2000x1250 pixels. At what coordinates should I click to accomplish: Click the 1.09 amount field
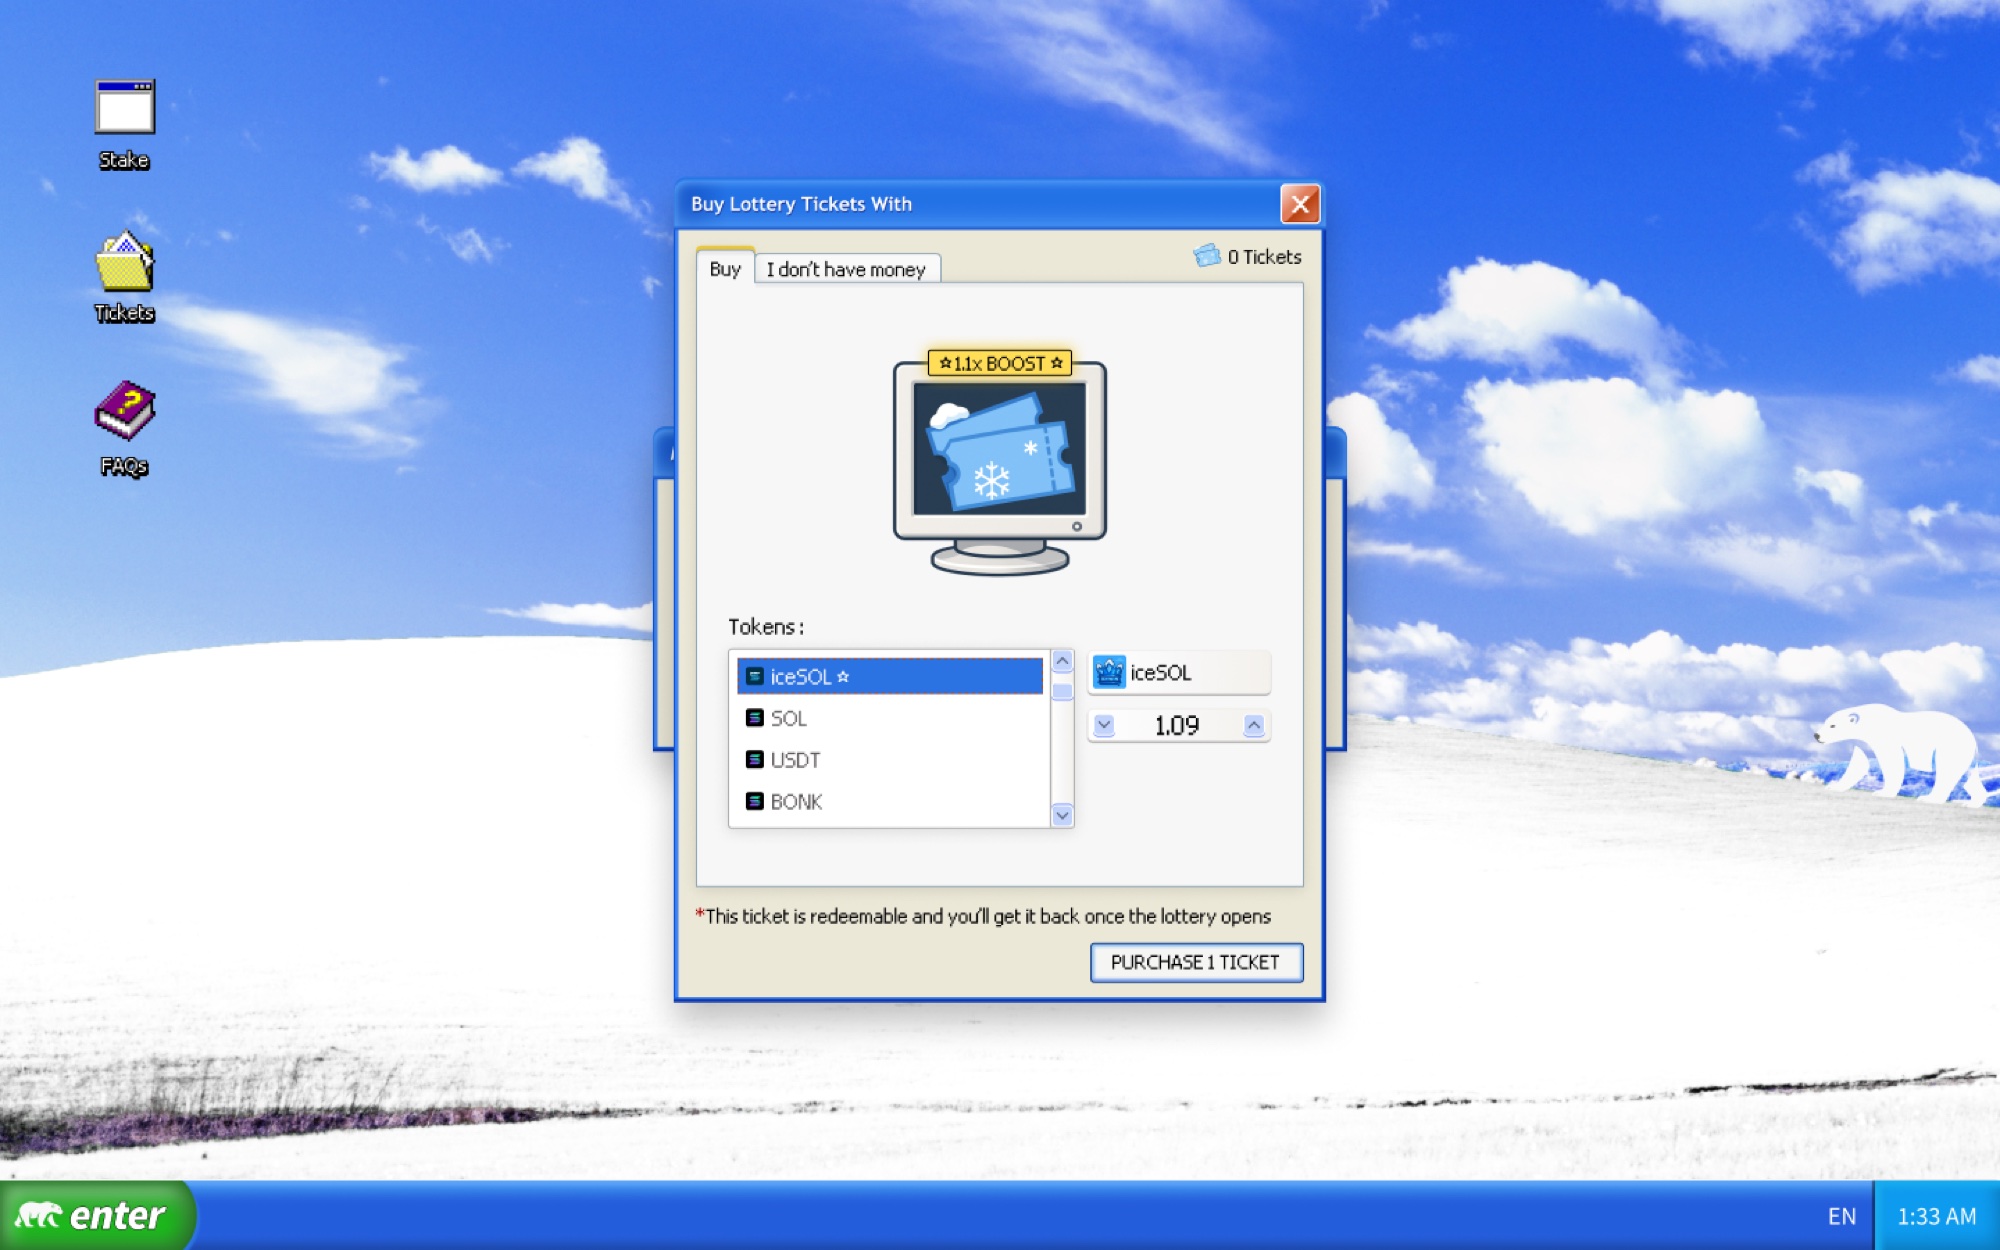click(1178, 725)
